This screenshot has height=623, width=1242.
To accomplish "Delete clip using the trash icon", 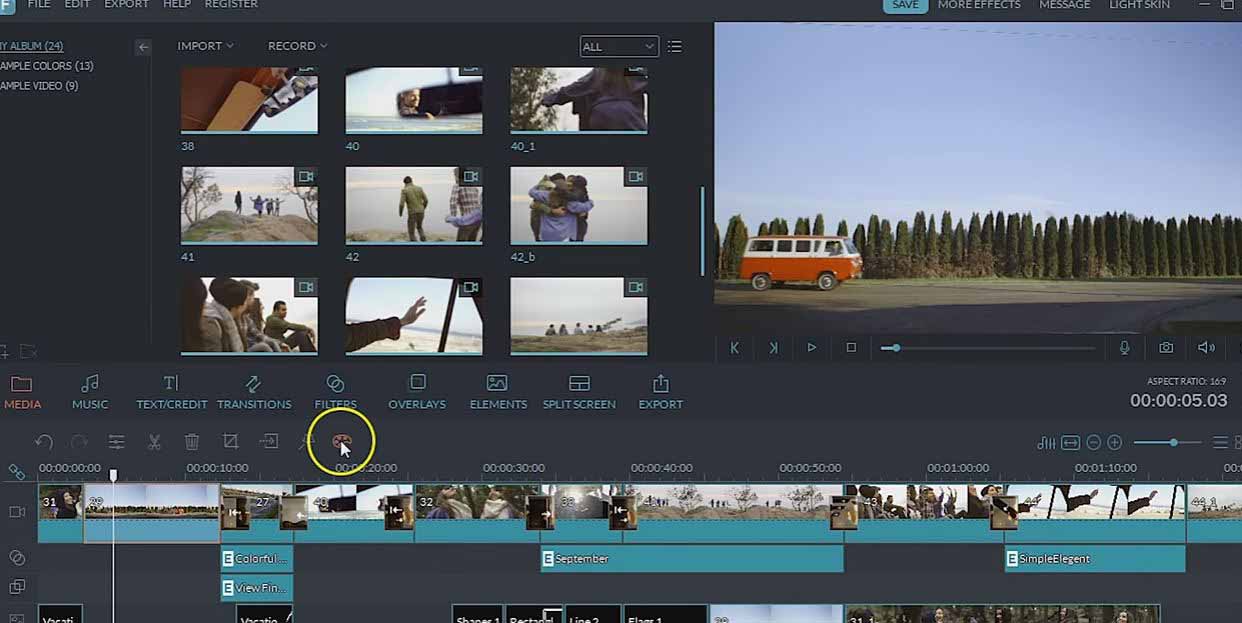I will pyautogui.click(x=192, y=441).
